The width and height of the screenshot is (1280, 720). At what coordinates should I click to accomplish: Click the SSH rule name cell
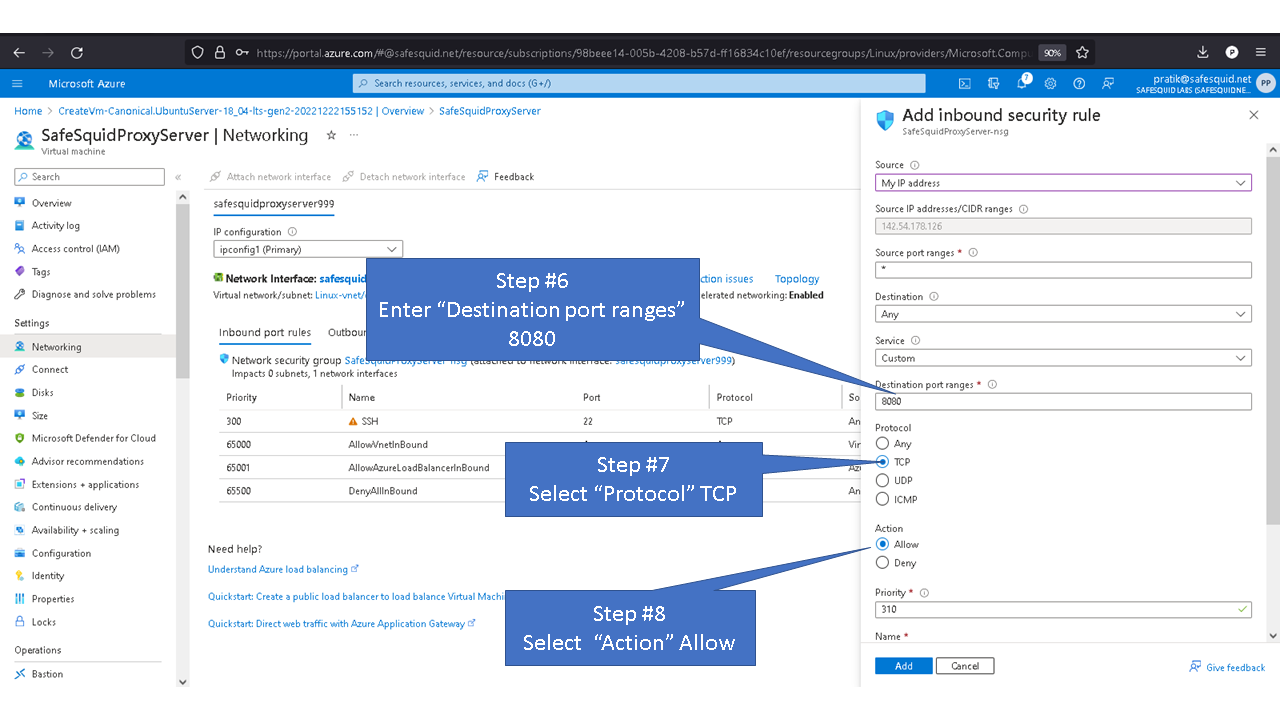(x=370, y=422)
